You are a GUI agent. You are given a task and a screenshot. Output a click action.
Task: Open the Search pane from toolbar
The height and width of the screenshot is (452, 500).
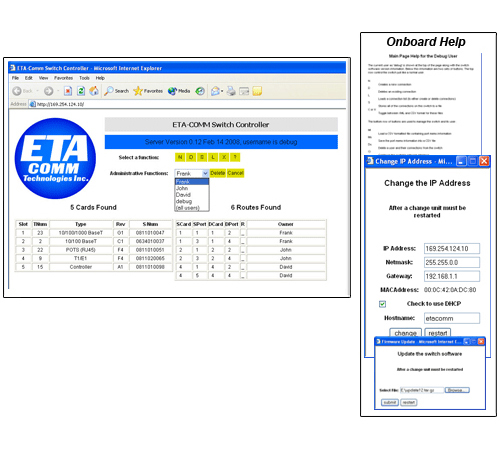[x=116, y=91]
